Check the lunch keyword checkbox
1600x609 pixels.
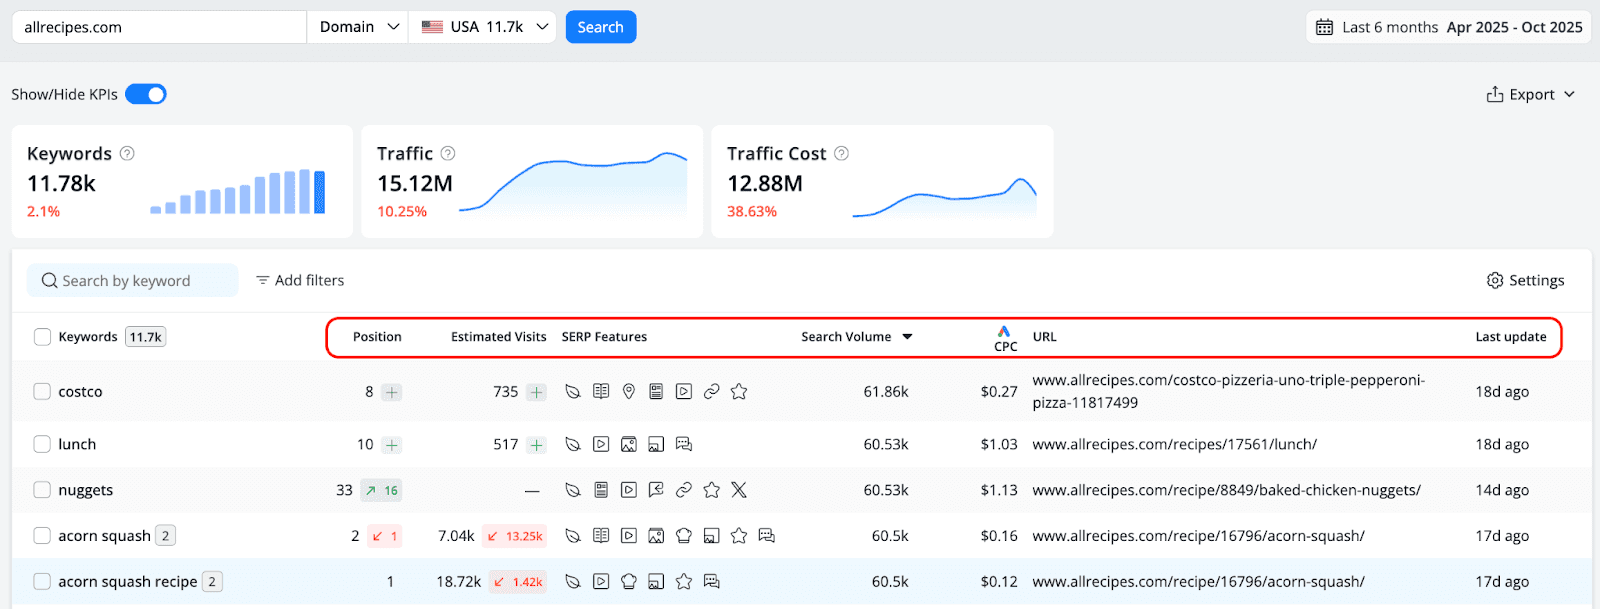(x=42, y=444)
